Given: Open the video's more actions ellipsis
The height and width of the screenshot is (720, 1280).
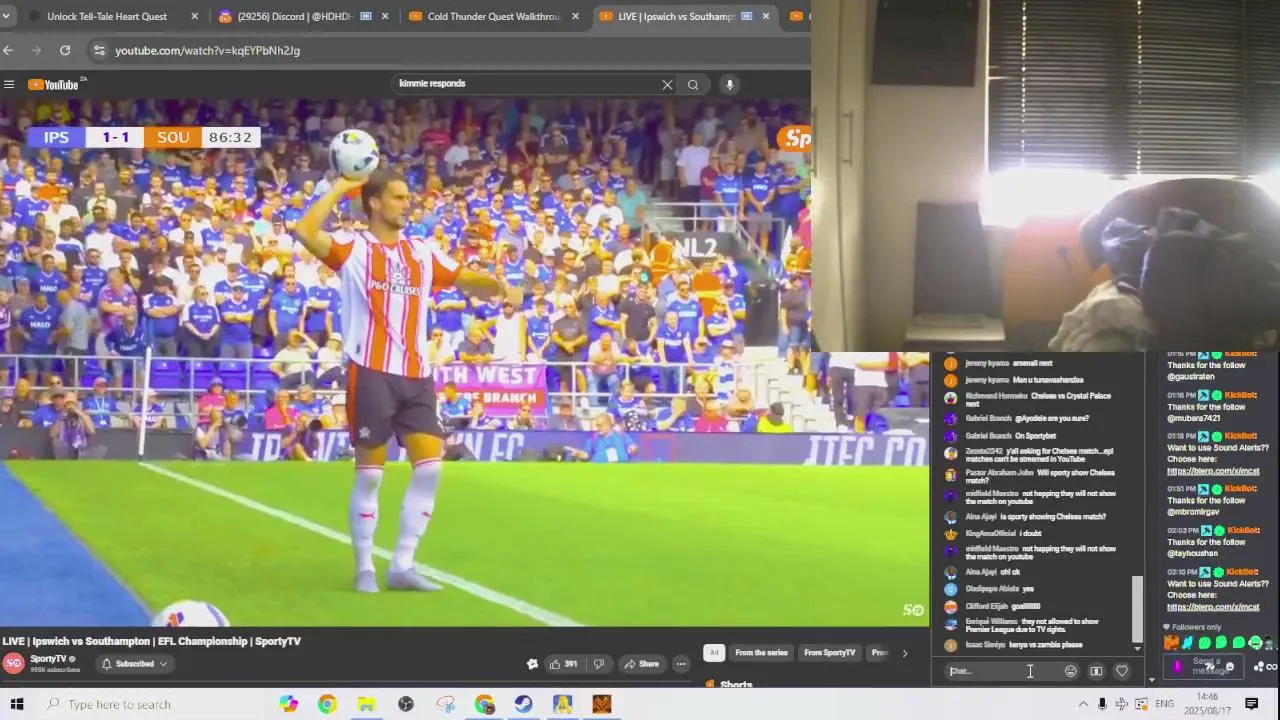Looking at the screenshot, I should click(x=681, y=664).
